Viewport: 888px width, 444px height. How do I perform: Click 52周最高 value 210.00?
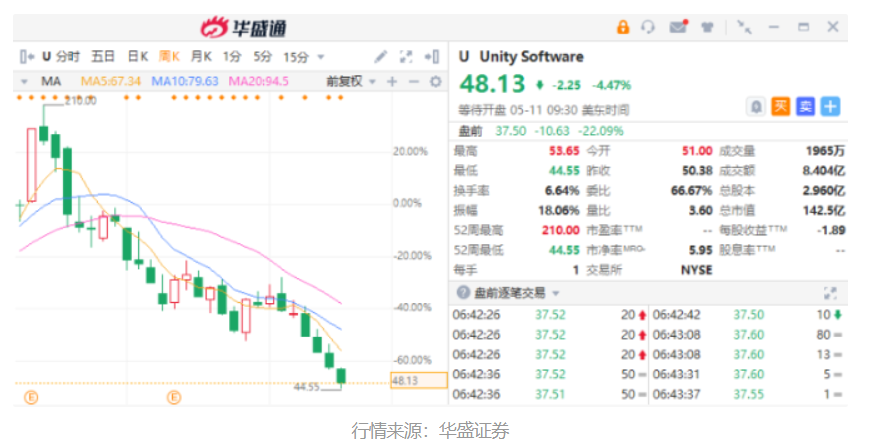pos(561,230)
